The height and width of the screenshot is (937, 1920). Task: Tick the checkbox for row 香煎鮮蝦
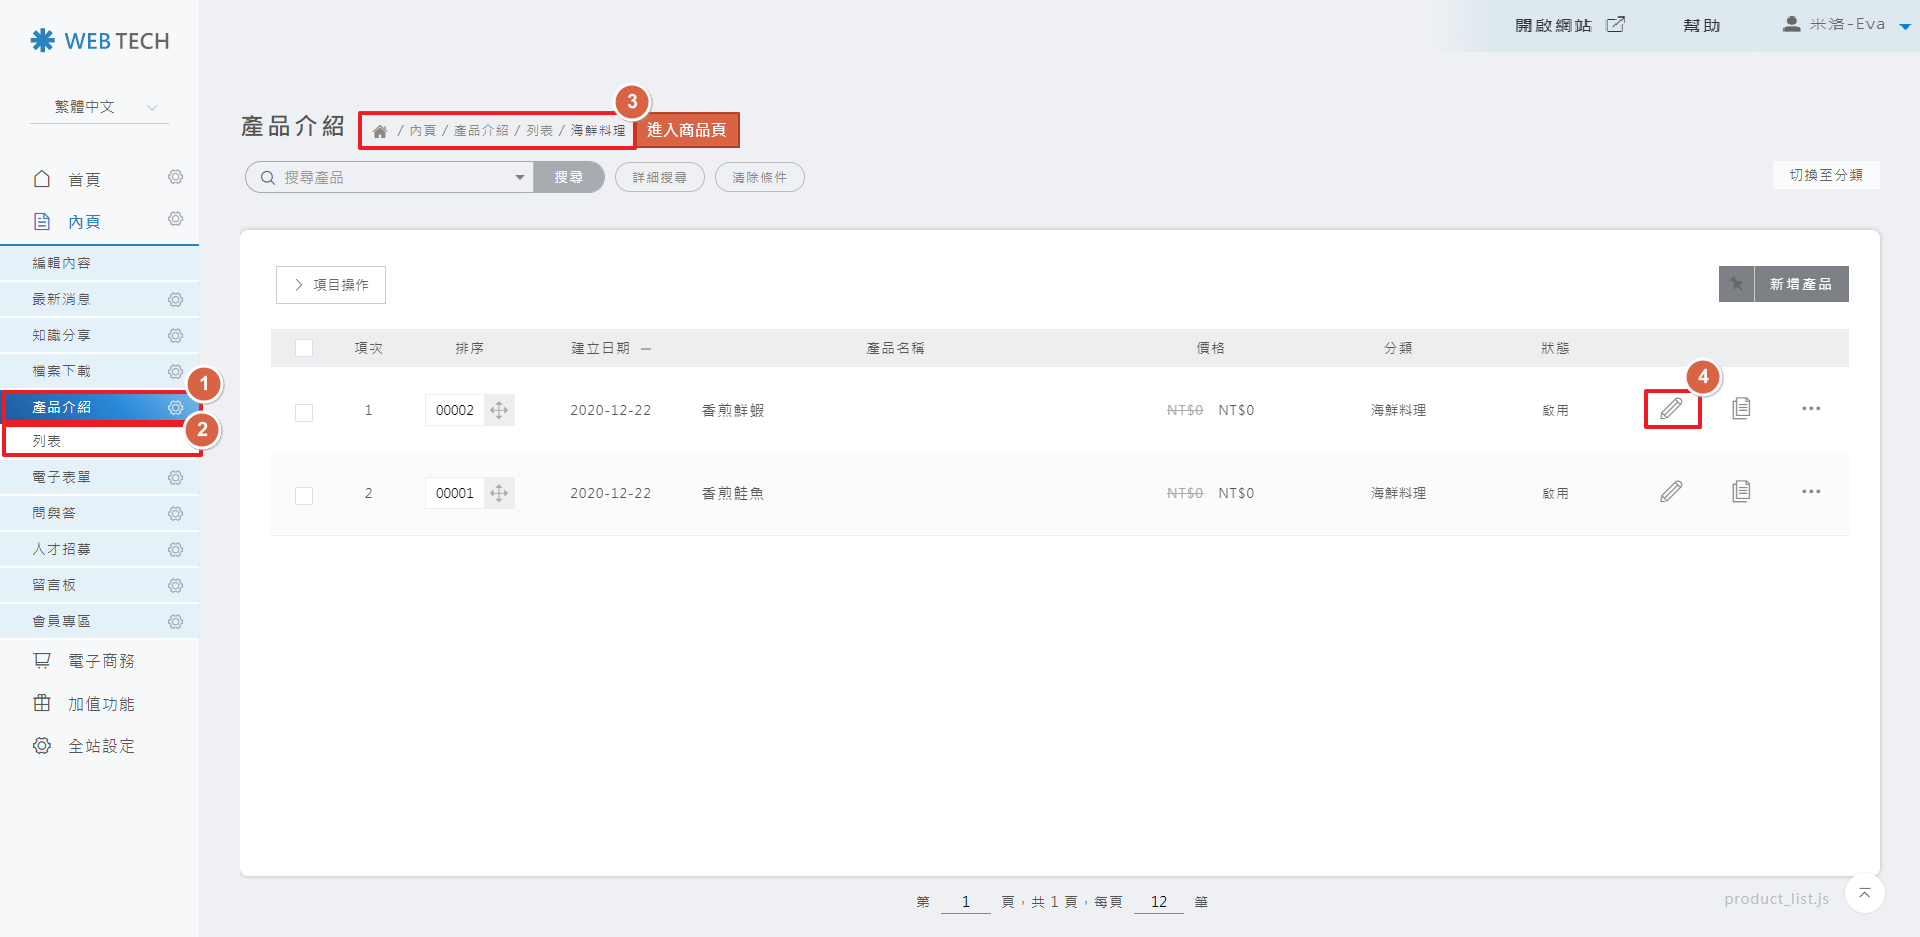click(x=304, y=412)
